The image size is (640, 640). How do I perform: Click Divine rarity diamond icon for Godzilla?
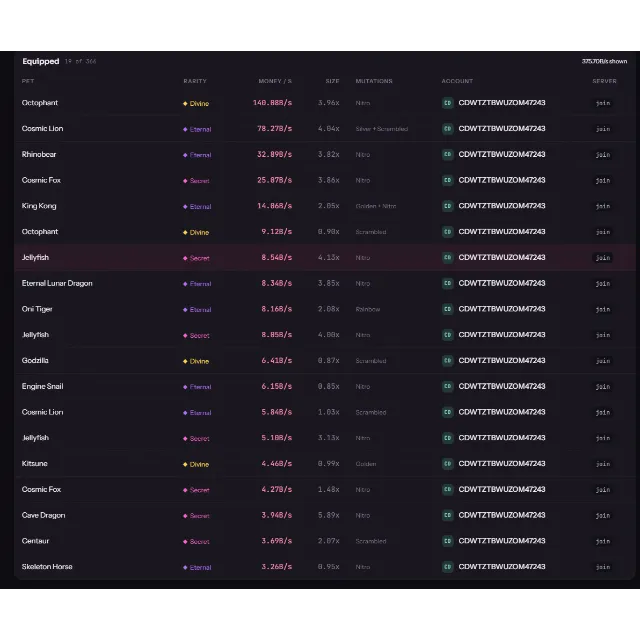185,361
